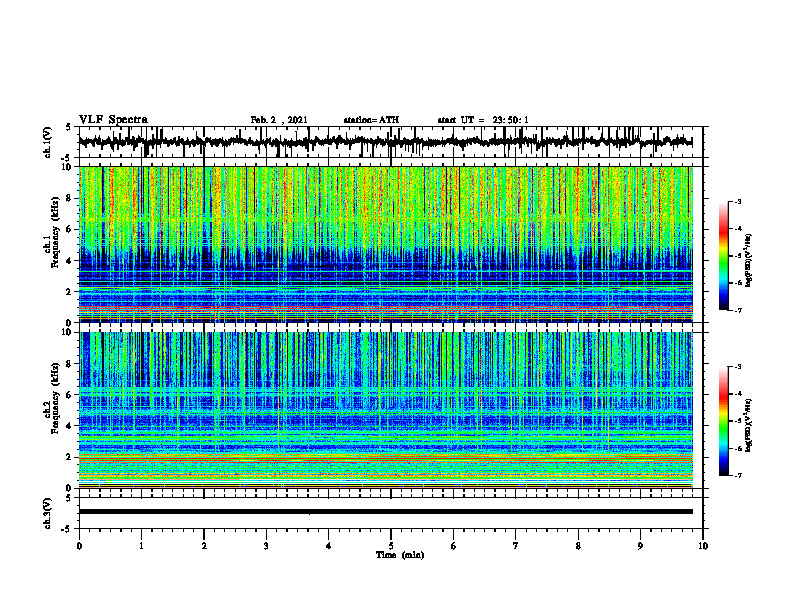Click time axis tick label "2"
The width and height of the screenshot is (792, 612).
coord(204,546)
